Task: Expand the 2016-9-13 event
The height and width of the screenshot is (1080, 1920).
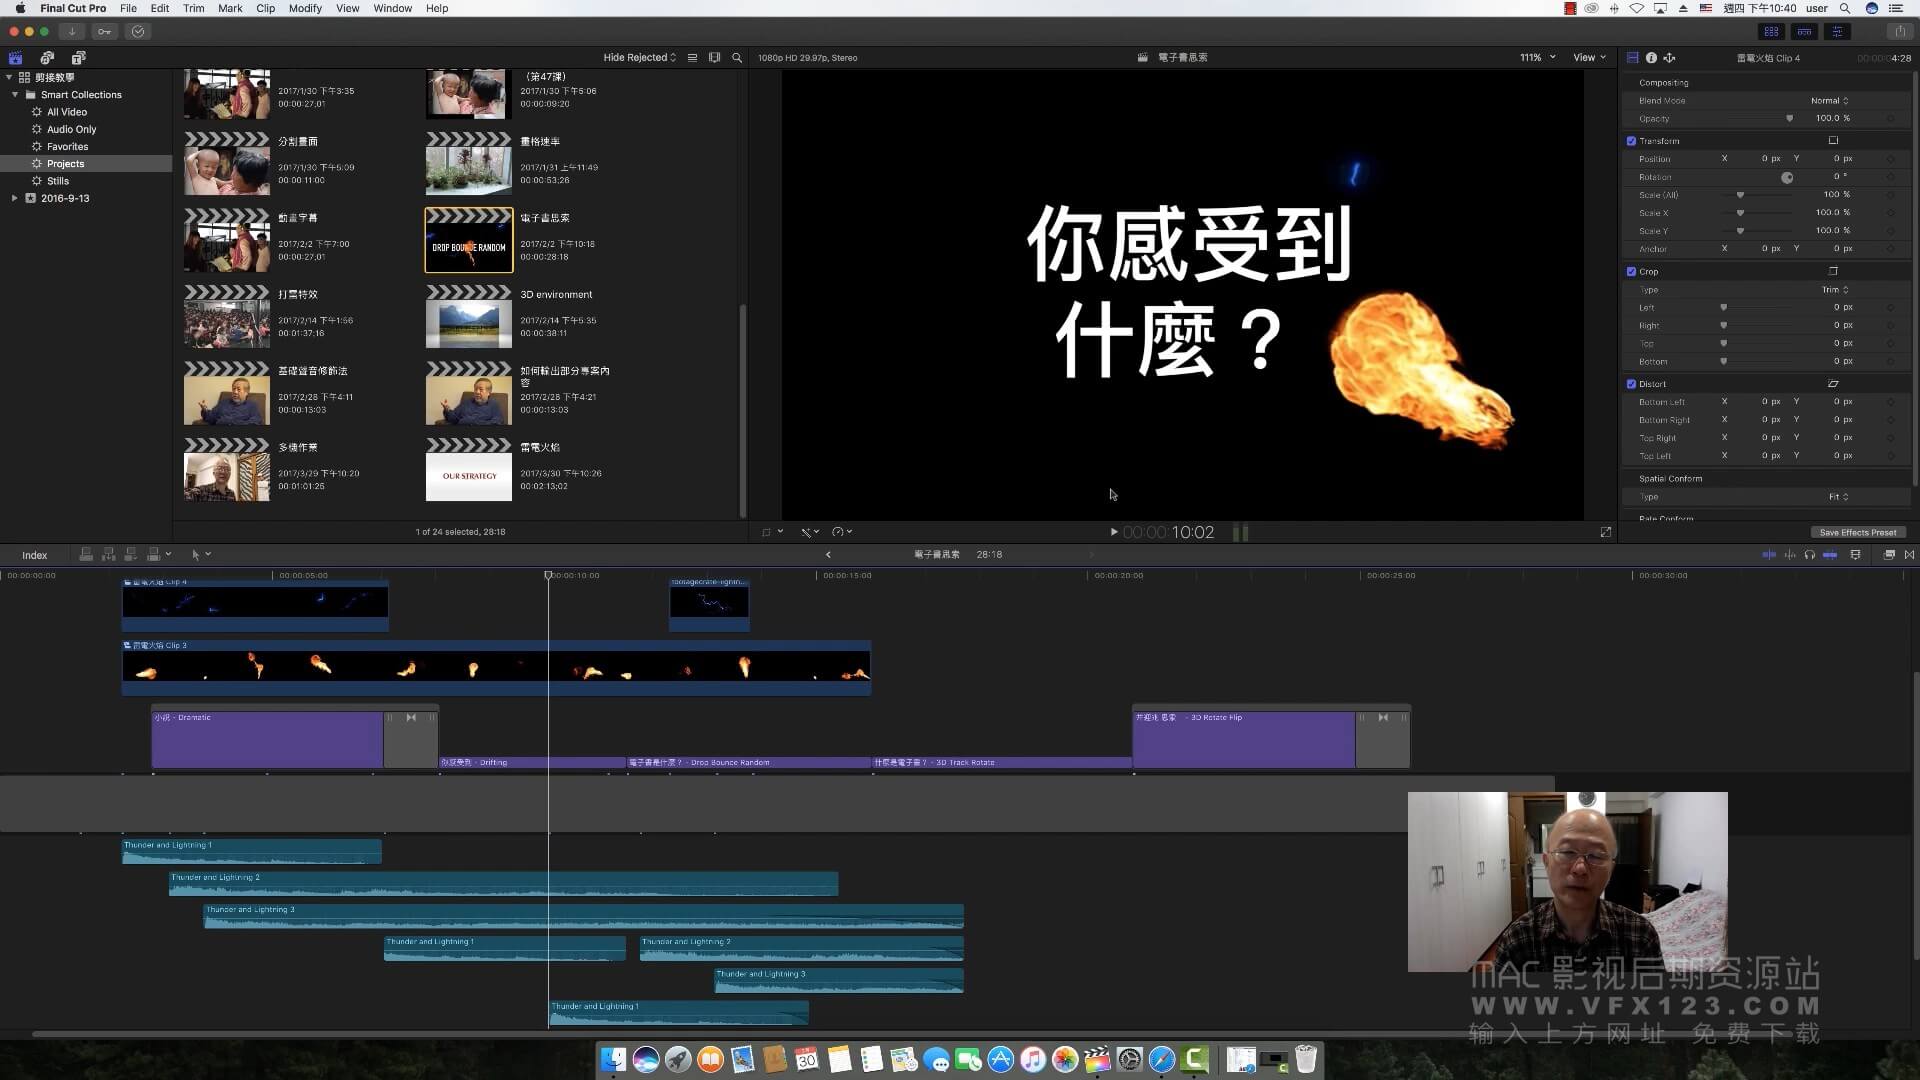Action: (x=14, y=198)
